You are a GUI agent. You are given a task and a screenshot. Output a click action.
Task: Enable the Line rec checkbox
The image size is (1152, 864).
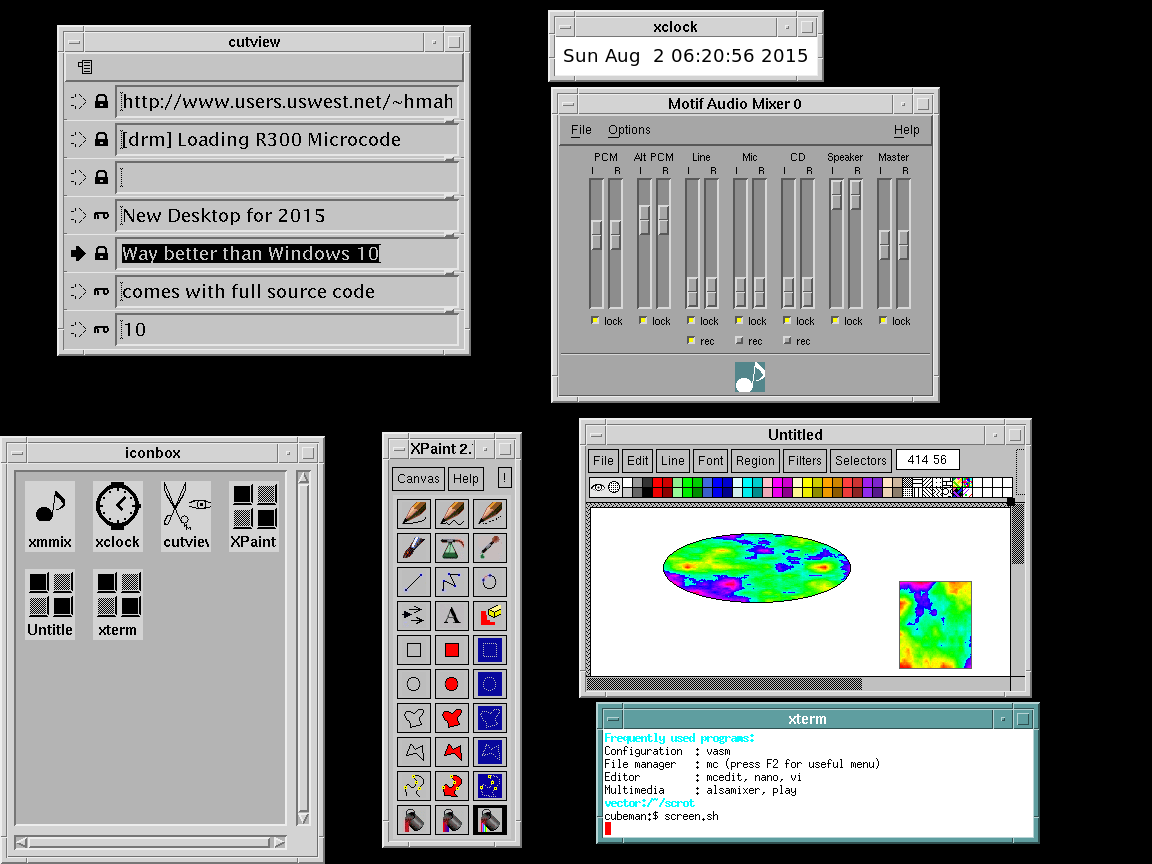691,340
